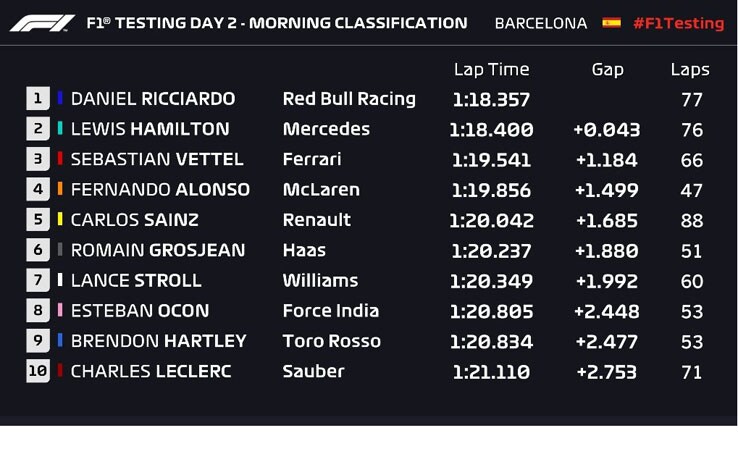Viewport: 738px width, 462px height.
Task: Click the position 8 number badge
Action: pos(38,310)
